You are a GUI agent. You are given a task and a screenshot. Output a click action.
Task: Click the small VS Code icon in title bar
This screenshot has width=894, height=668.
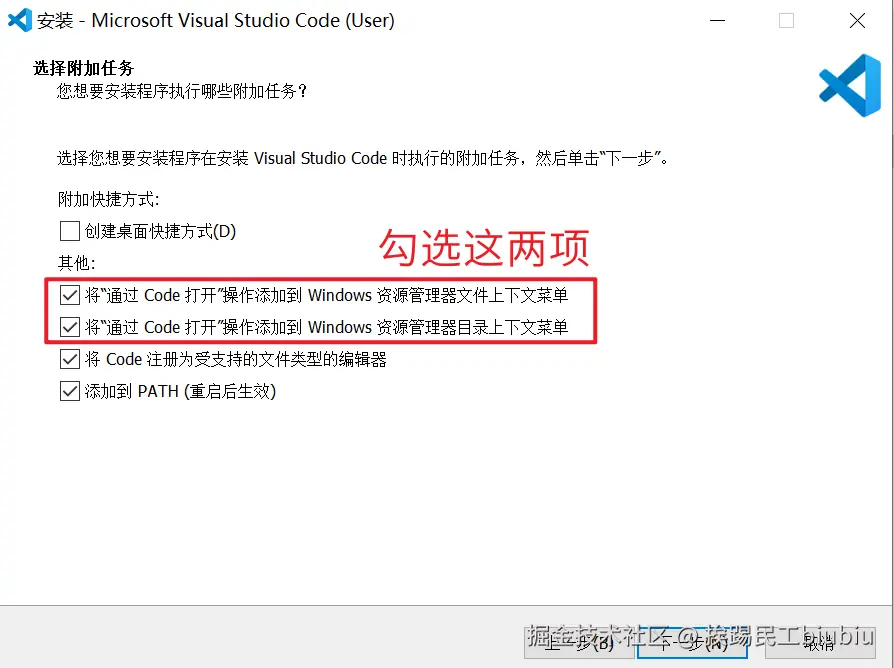(20, 20)
